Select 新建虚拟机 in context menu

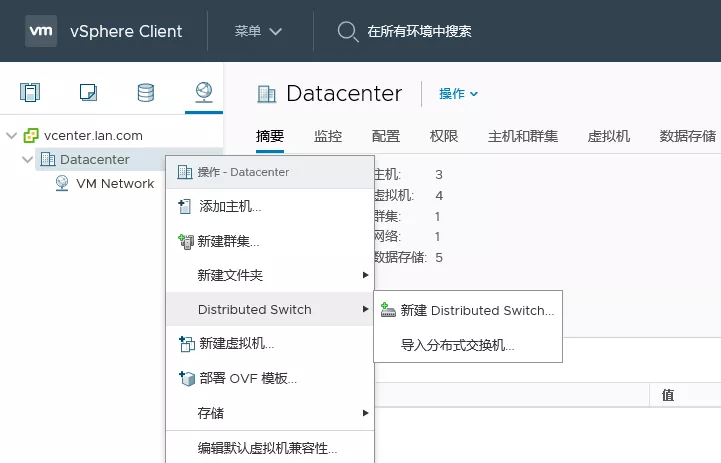235,344
